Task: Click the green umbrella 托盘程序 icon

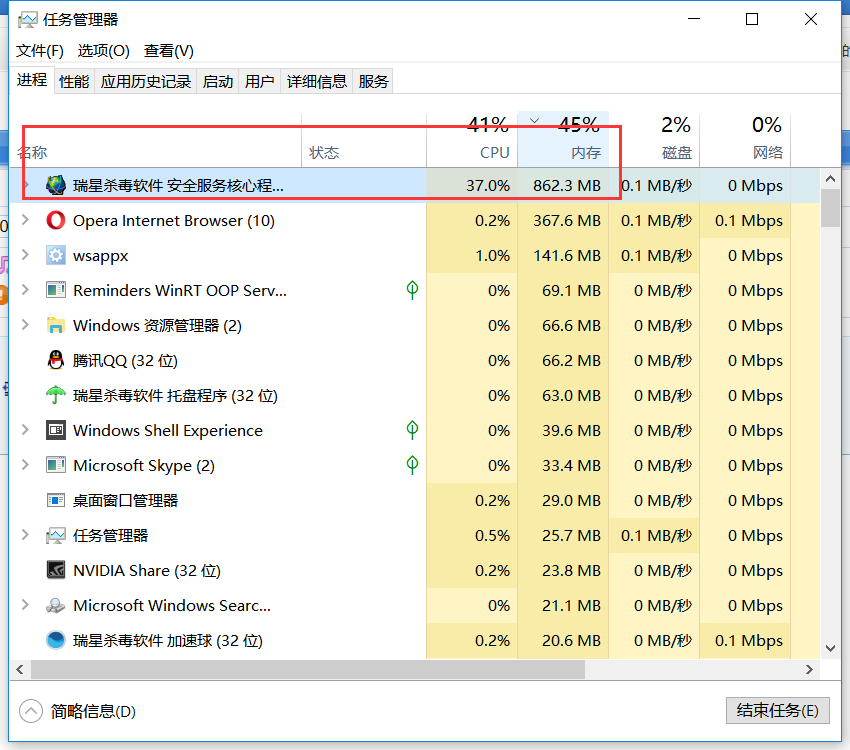Action: pos(56,395)
